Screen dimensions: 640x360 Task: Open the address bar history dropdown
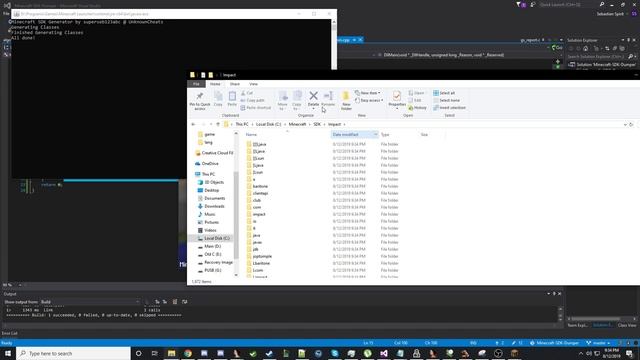pyautogui.click(x=625, y=124)
